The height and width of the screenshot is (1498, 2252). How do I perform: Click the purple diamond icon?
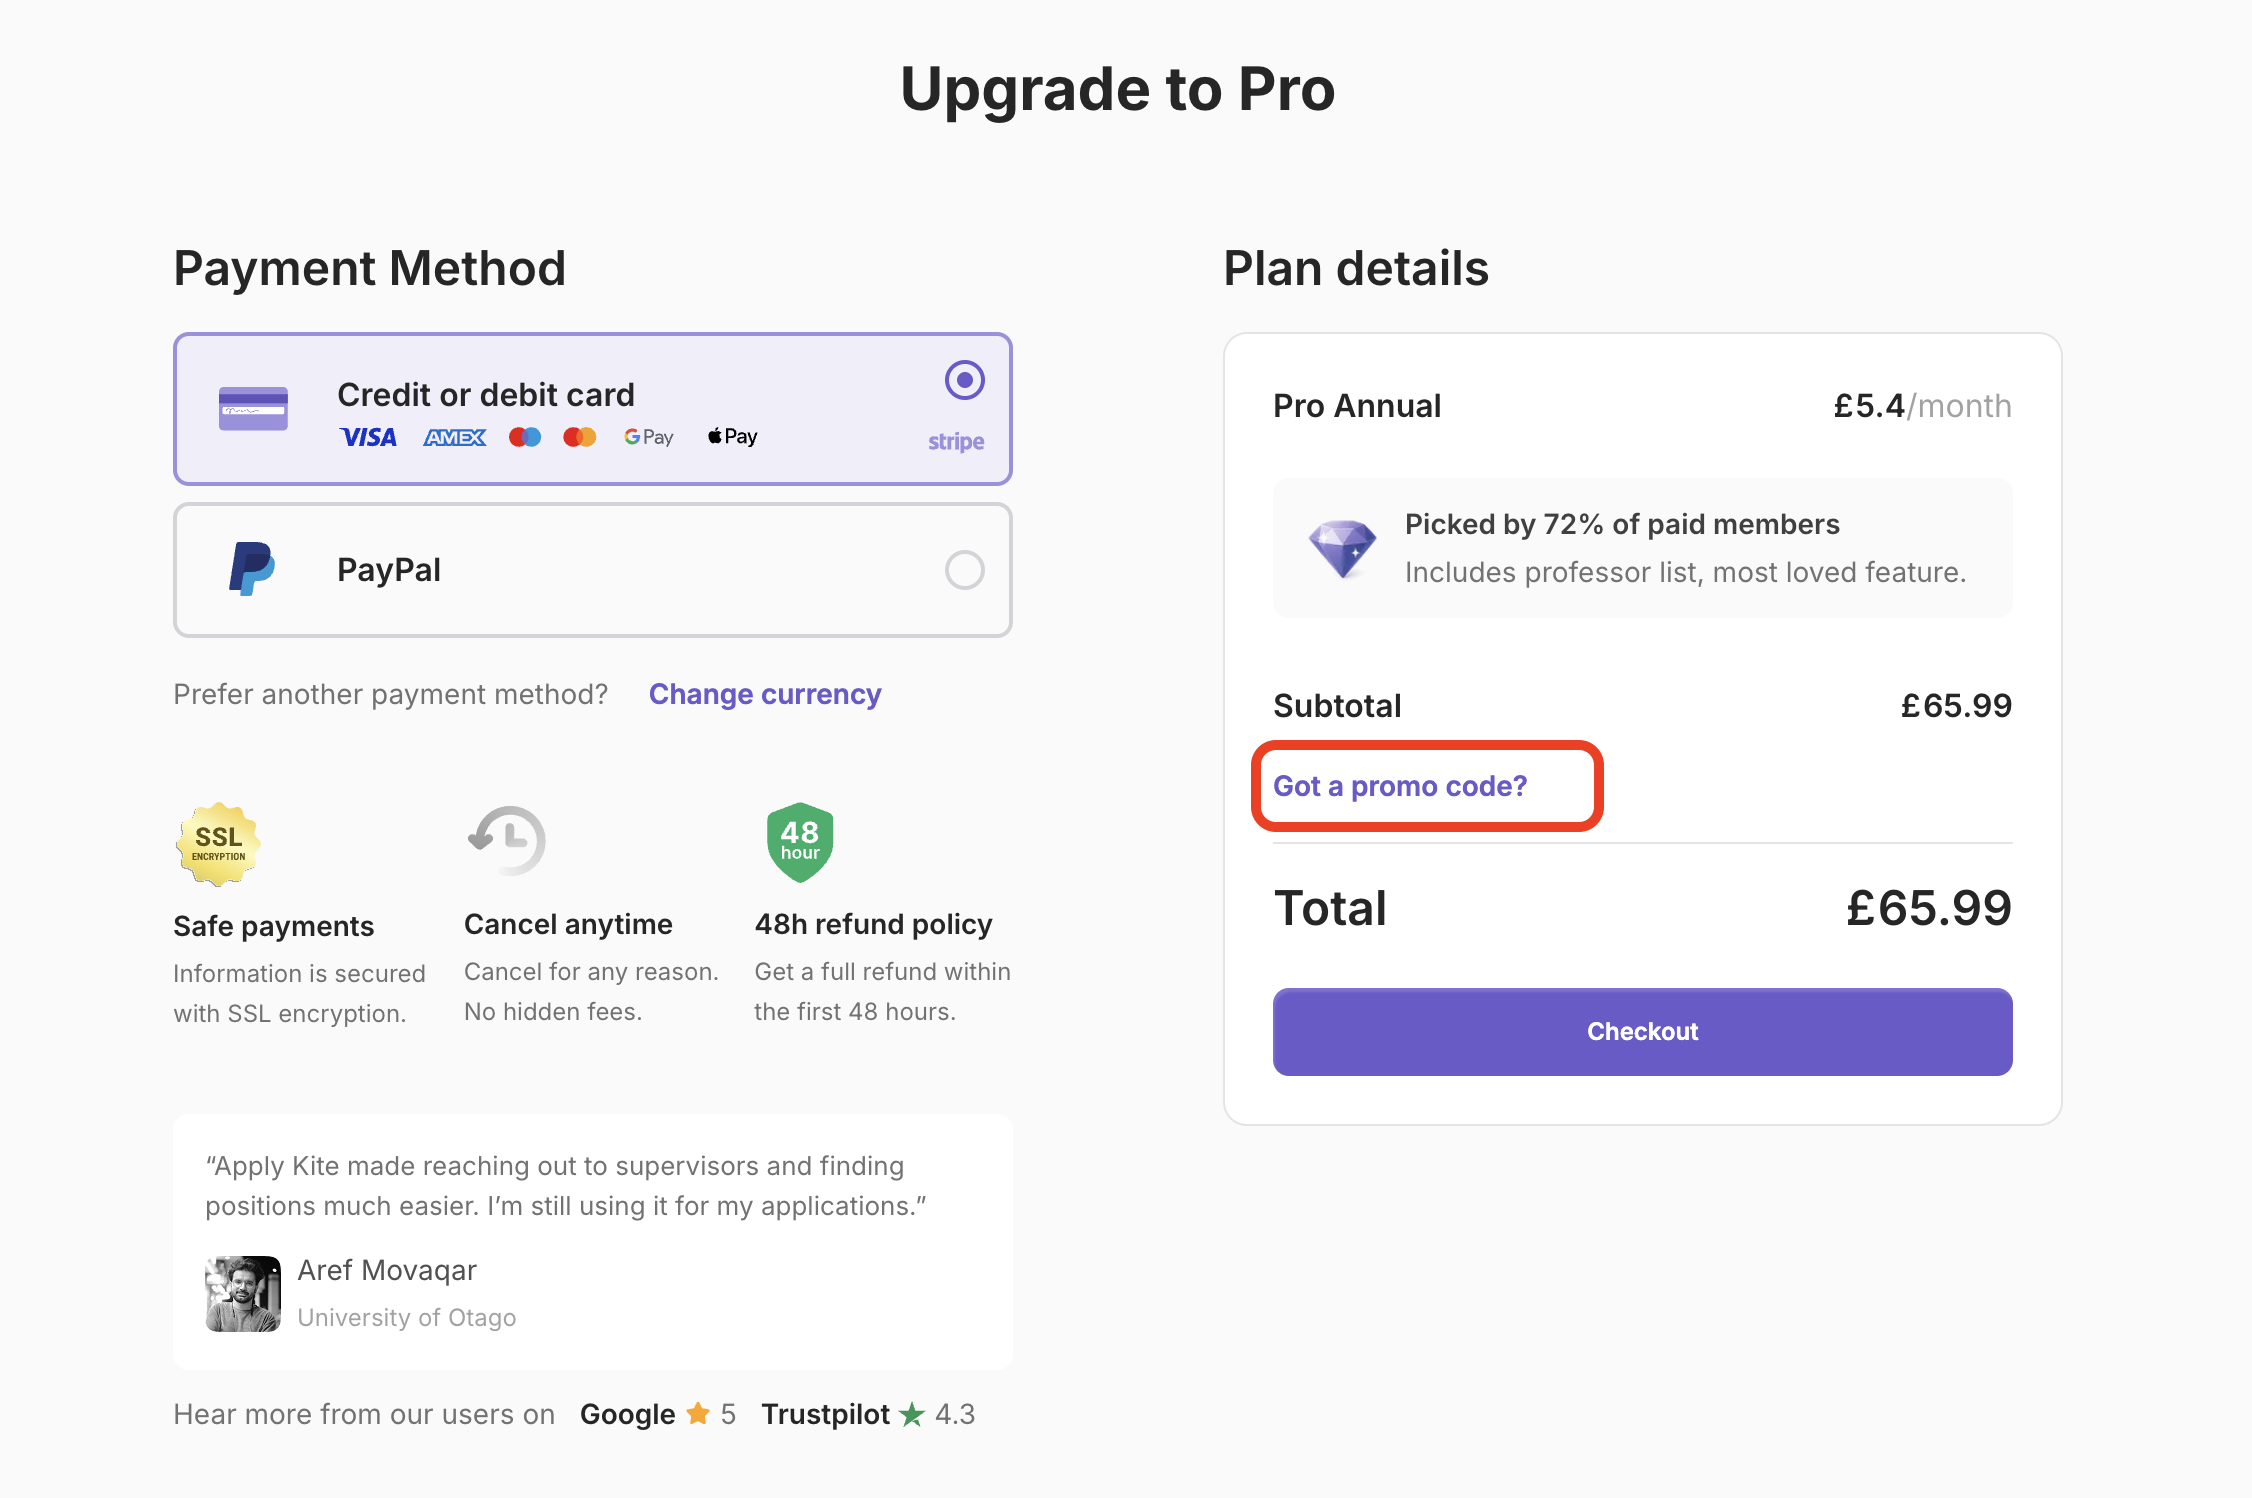coord(1343,548)
